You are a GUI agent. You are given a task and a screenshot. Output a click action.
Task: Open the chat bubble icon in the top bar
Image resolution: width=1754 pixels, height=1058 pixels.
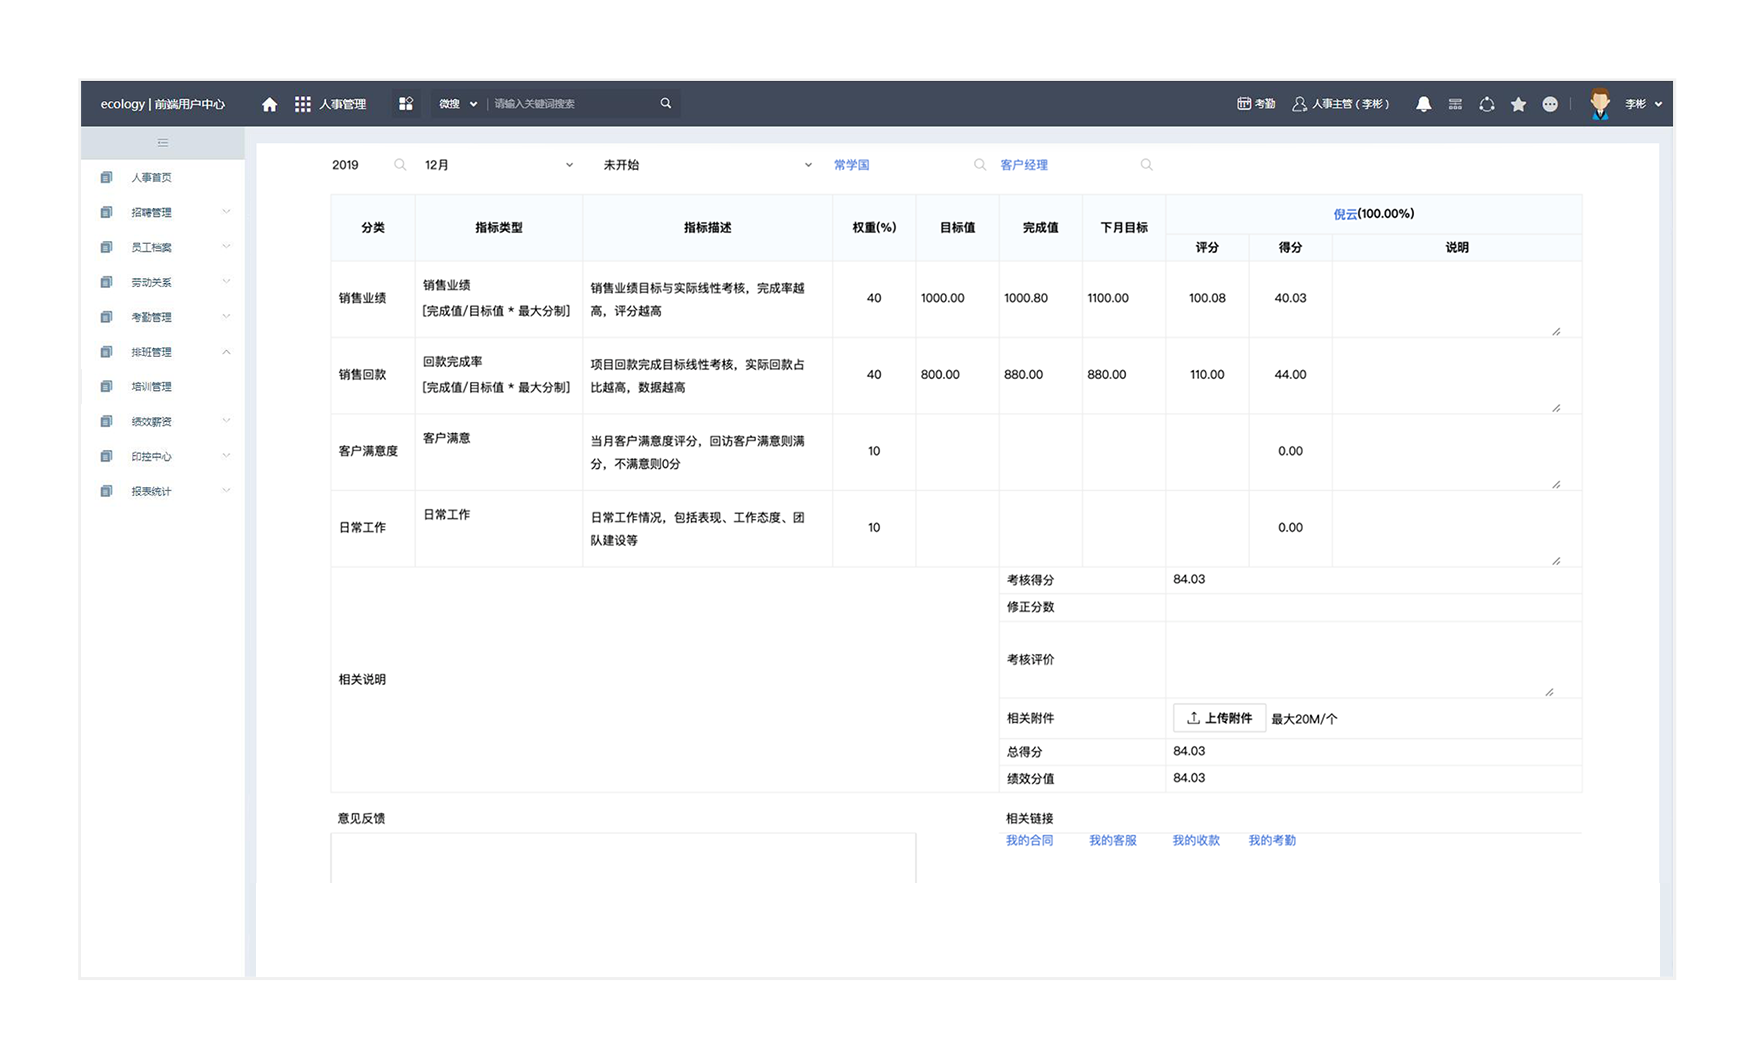coord(1550,104)
